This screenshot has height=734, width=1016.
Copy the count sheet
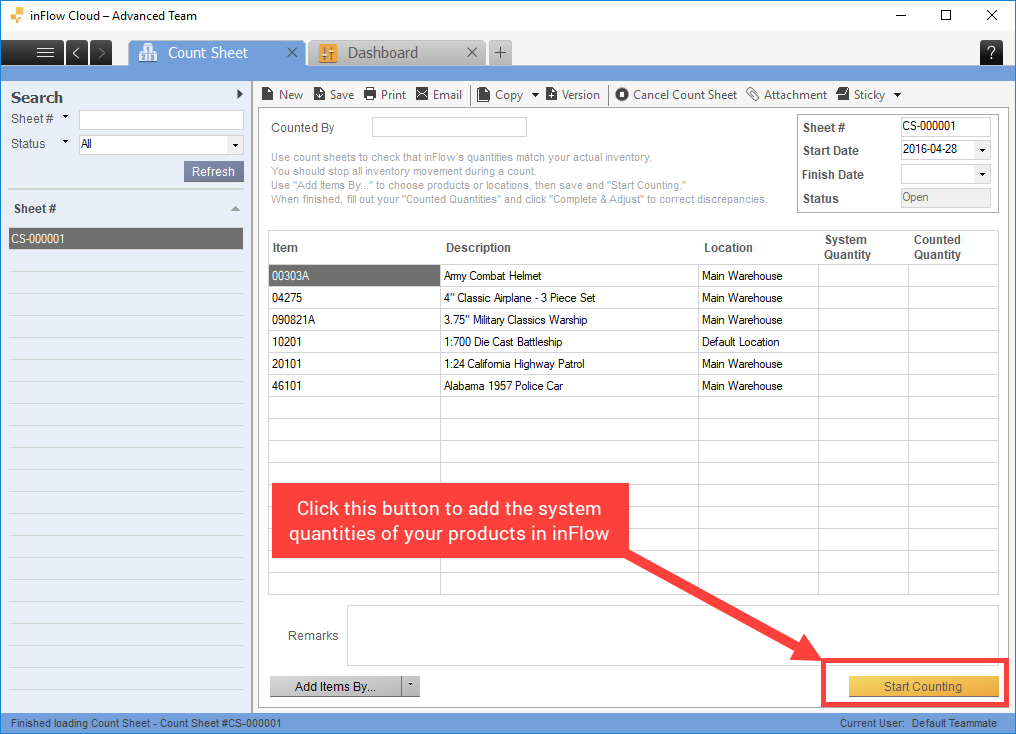(500, 95)
